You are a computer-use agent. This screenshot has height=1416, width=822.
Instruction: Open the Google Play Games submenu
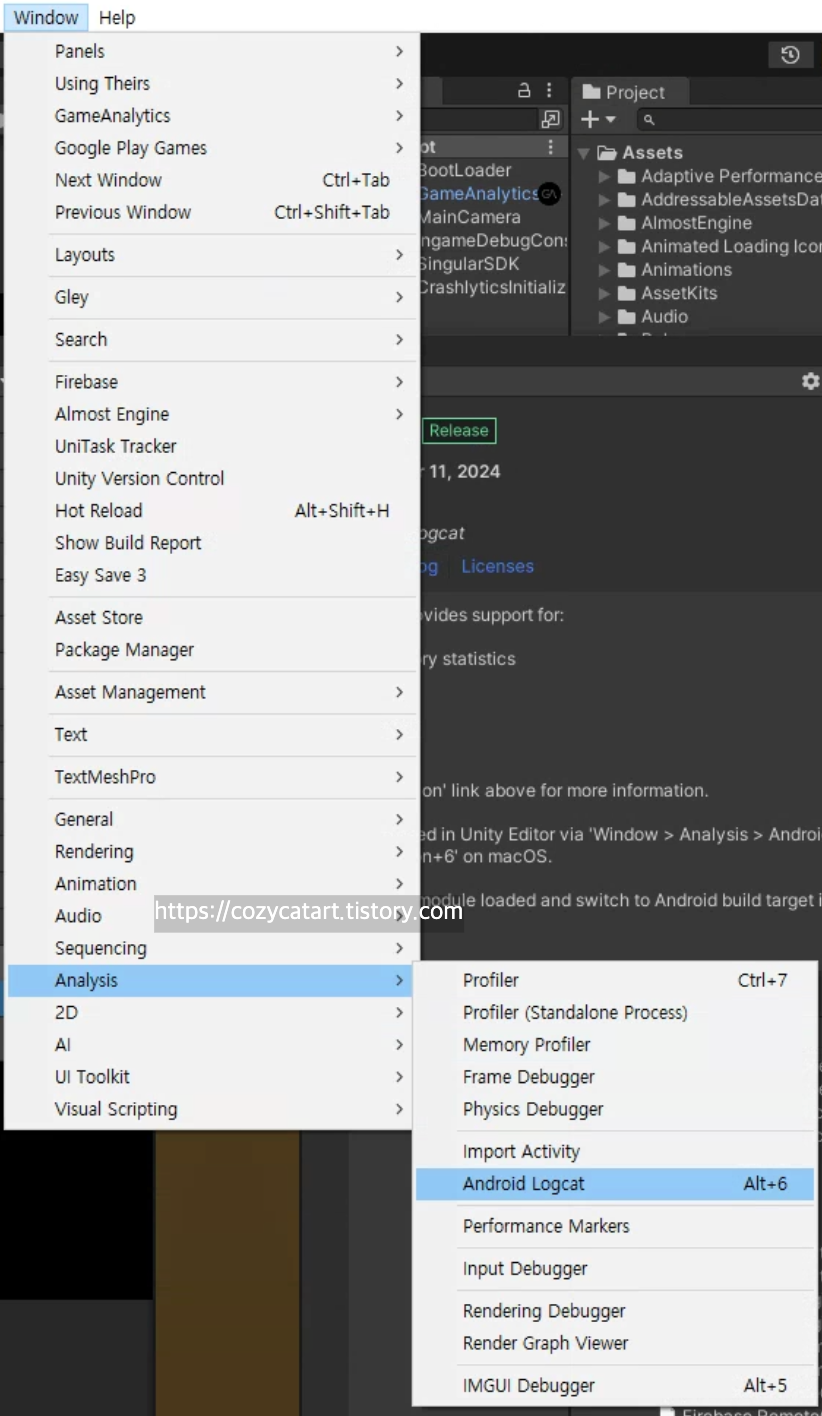[212, 147]
